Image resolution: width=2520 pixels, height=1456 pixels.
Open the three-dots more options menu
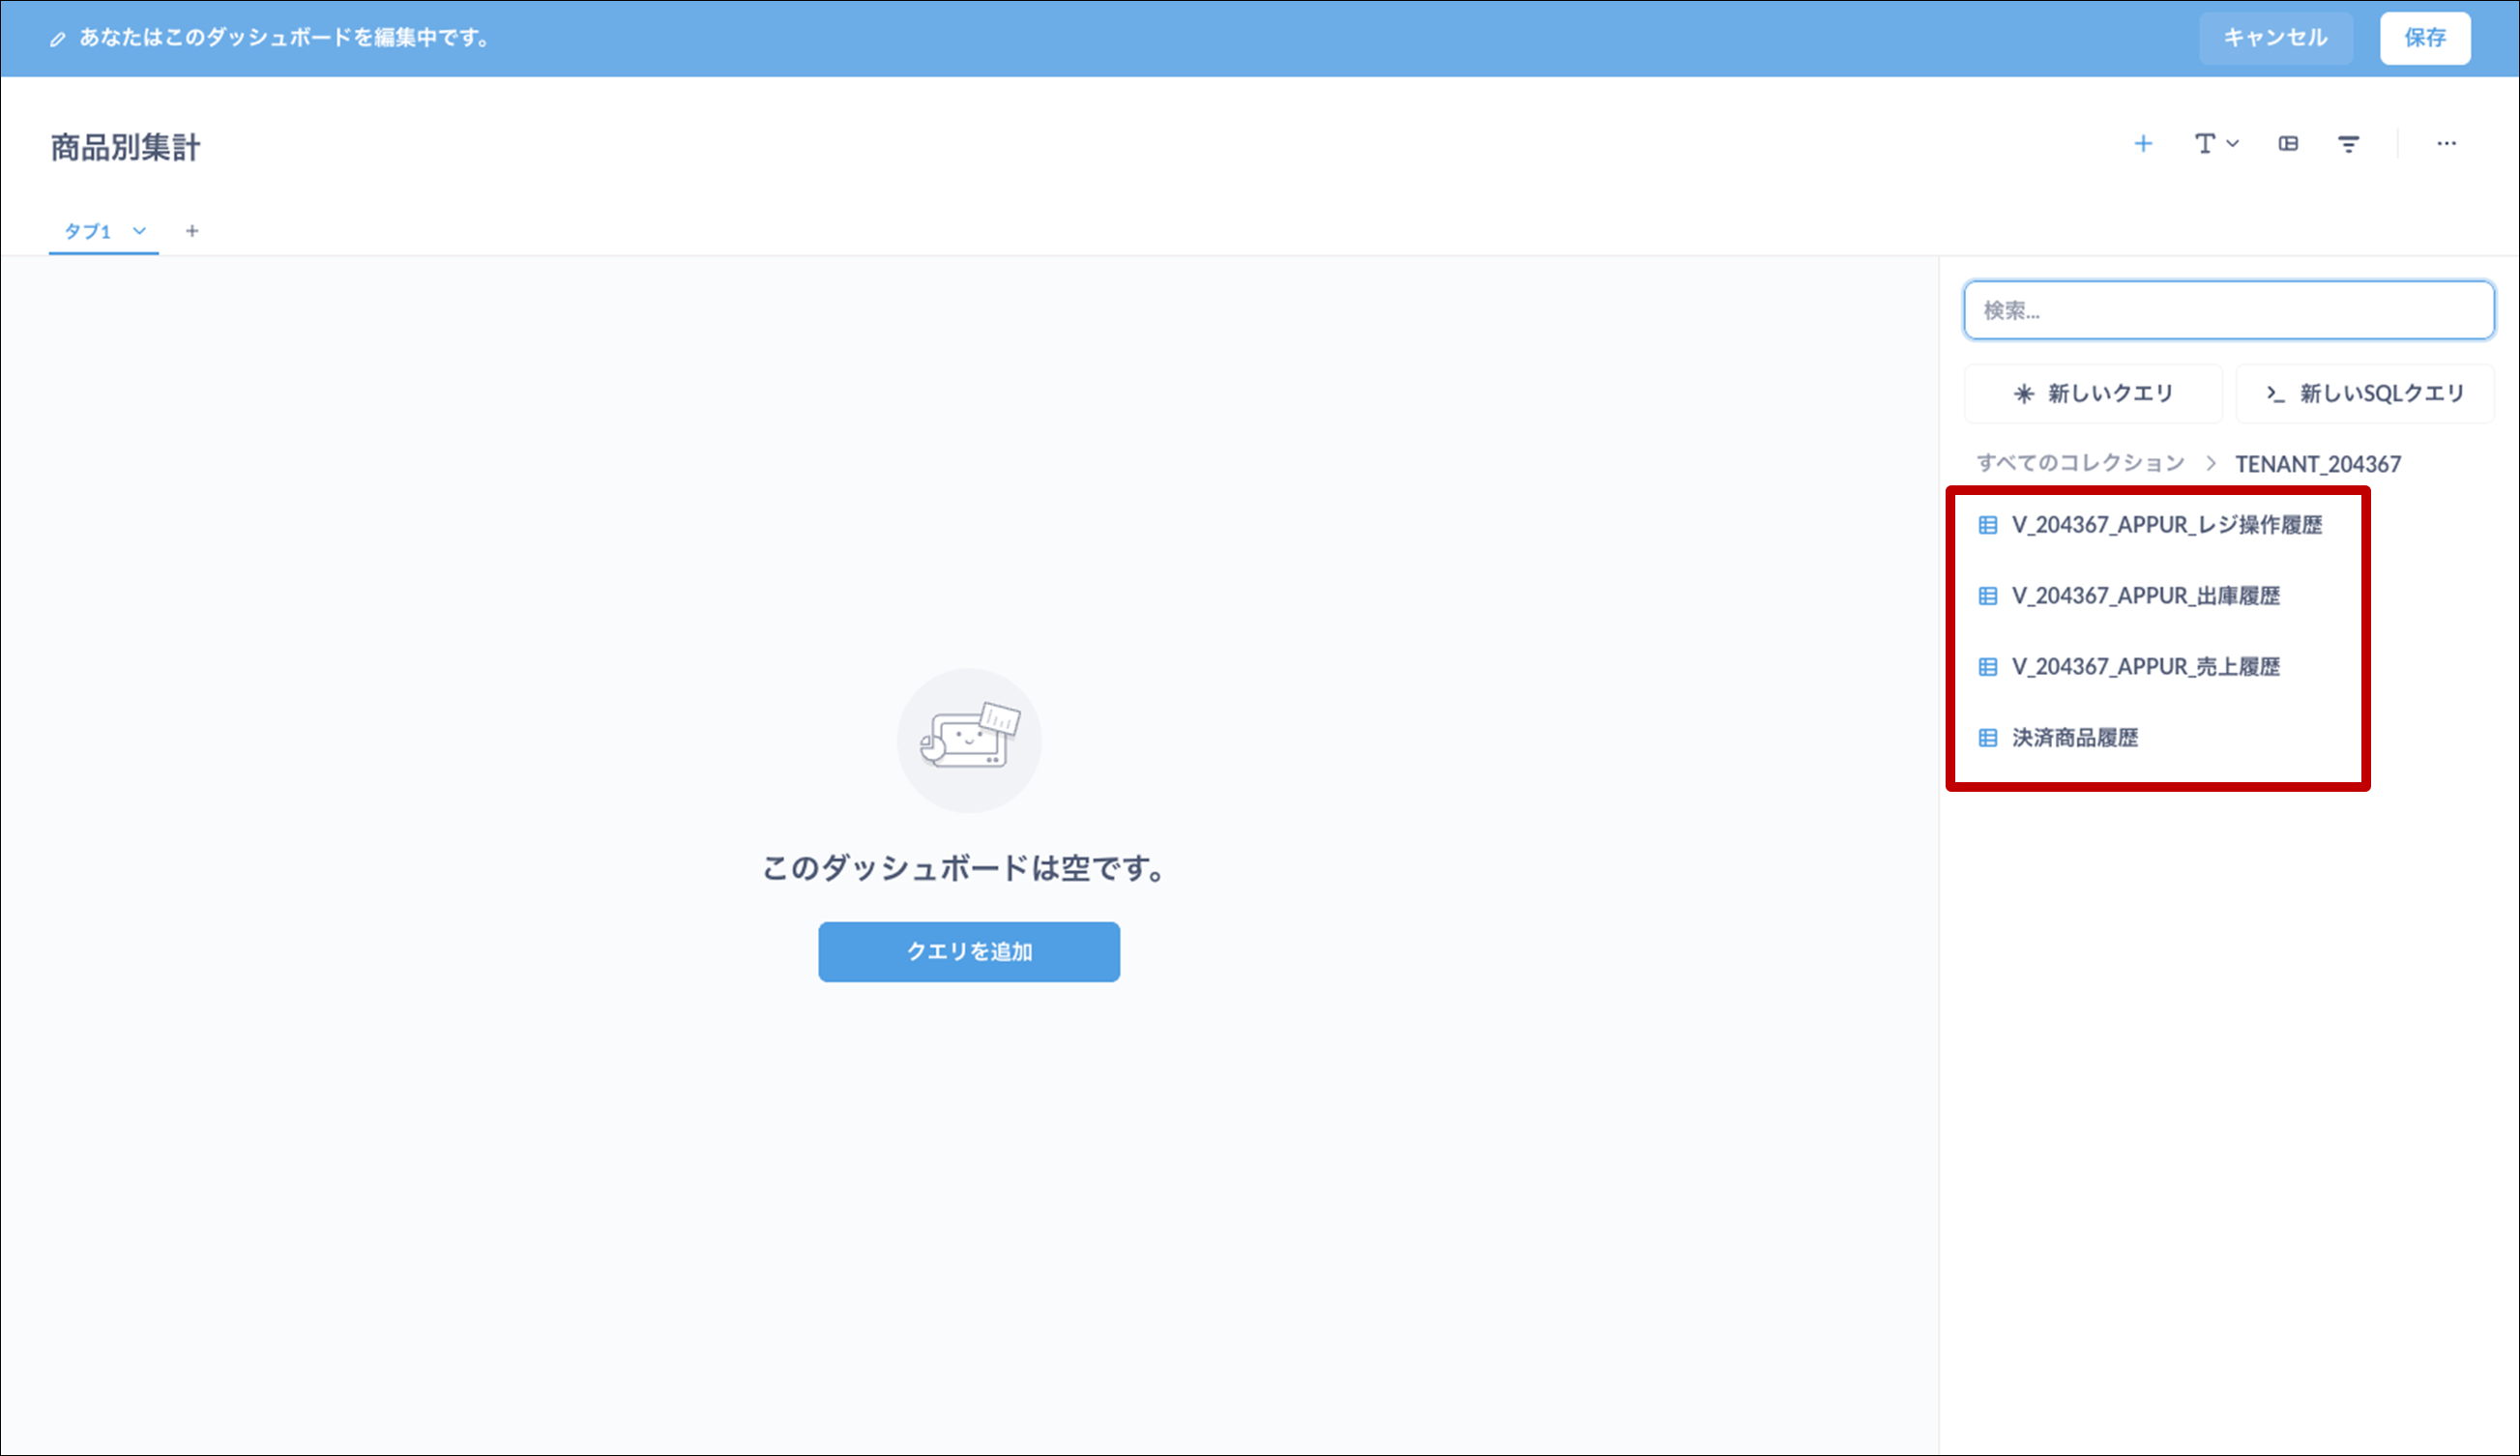[x=2446, y=144]
